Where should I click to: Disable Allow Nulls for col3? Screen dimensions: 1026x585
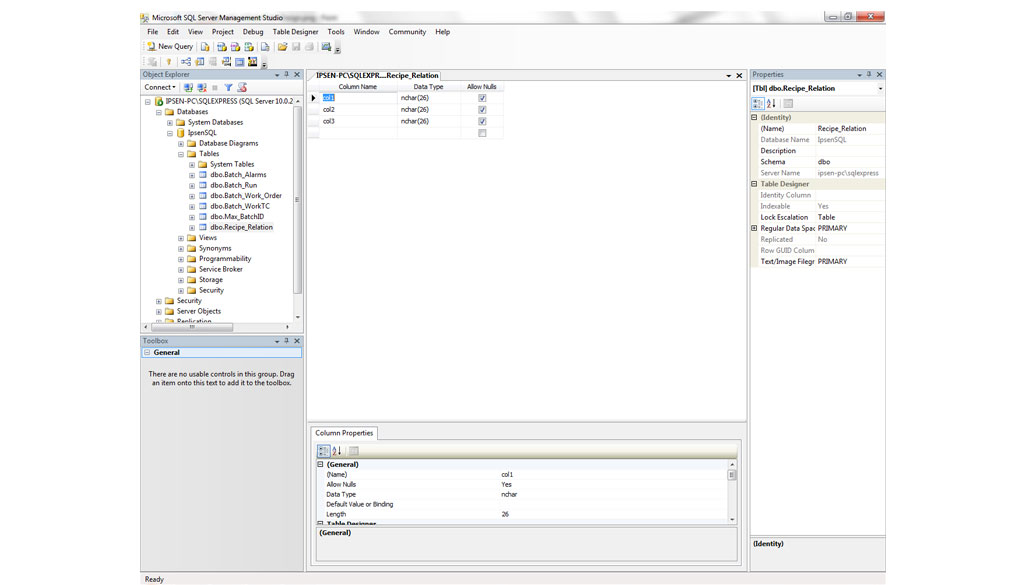coord(482,121)
